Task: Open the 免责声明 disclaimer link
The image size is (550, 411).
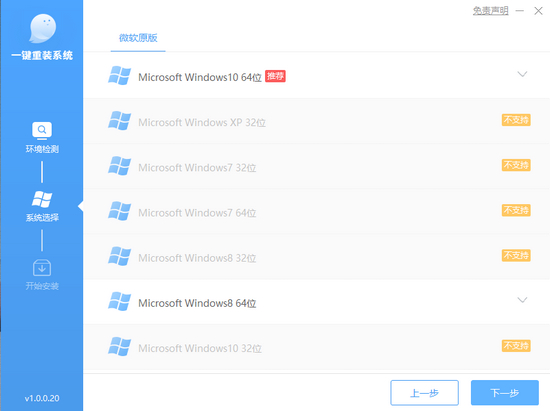Action: point(490,11)
